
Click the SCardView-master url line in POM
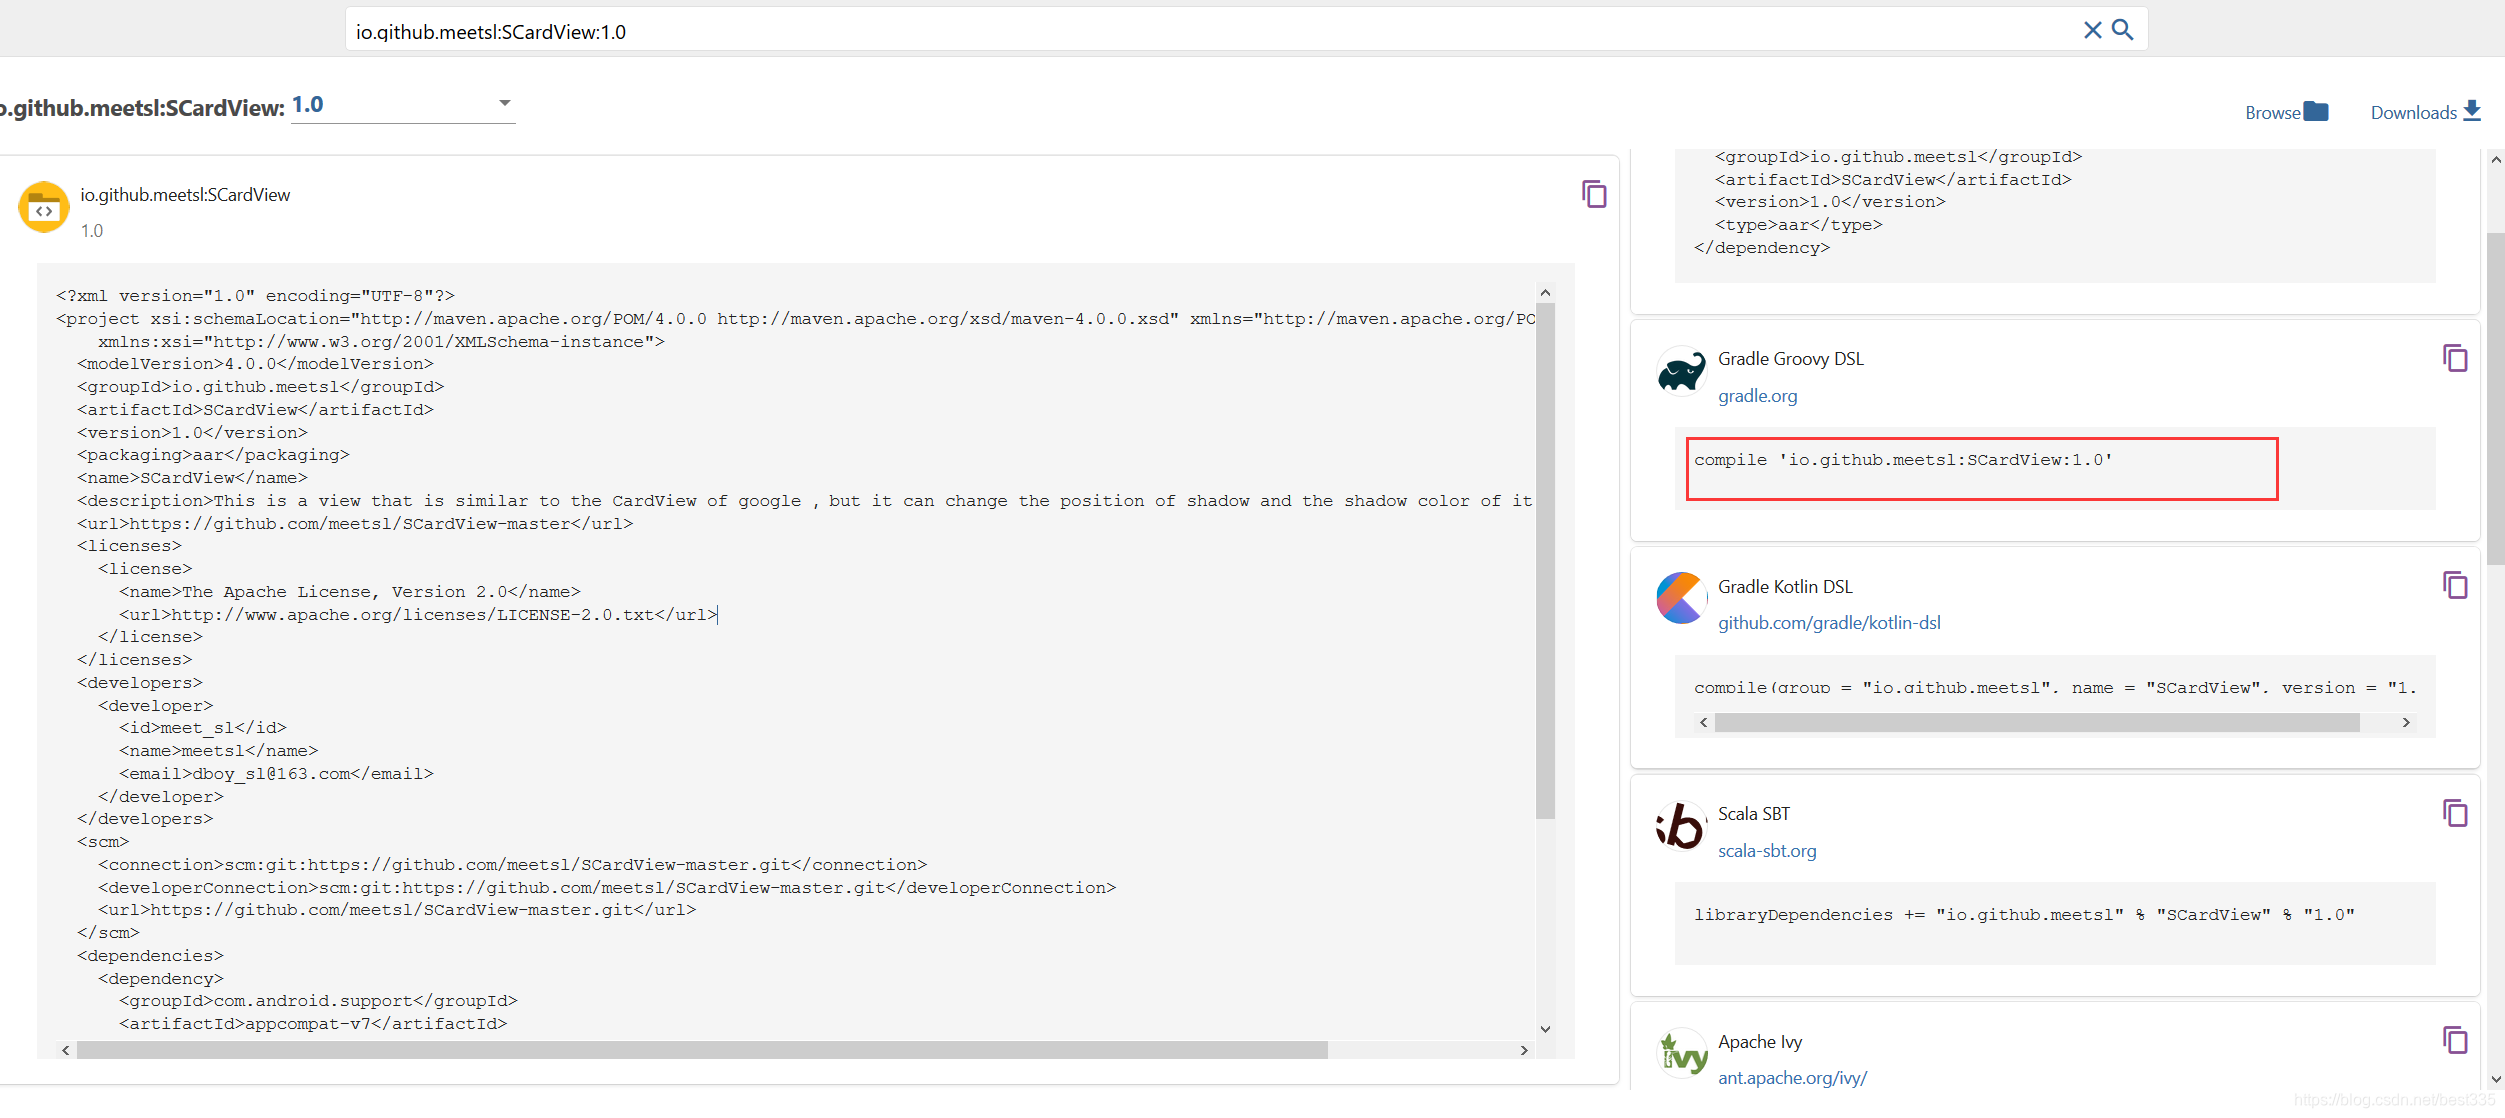[355, 524]
